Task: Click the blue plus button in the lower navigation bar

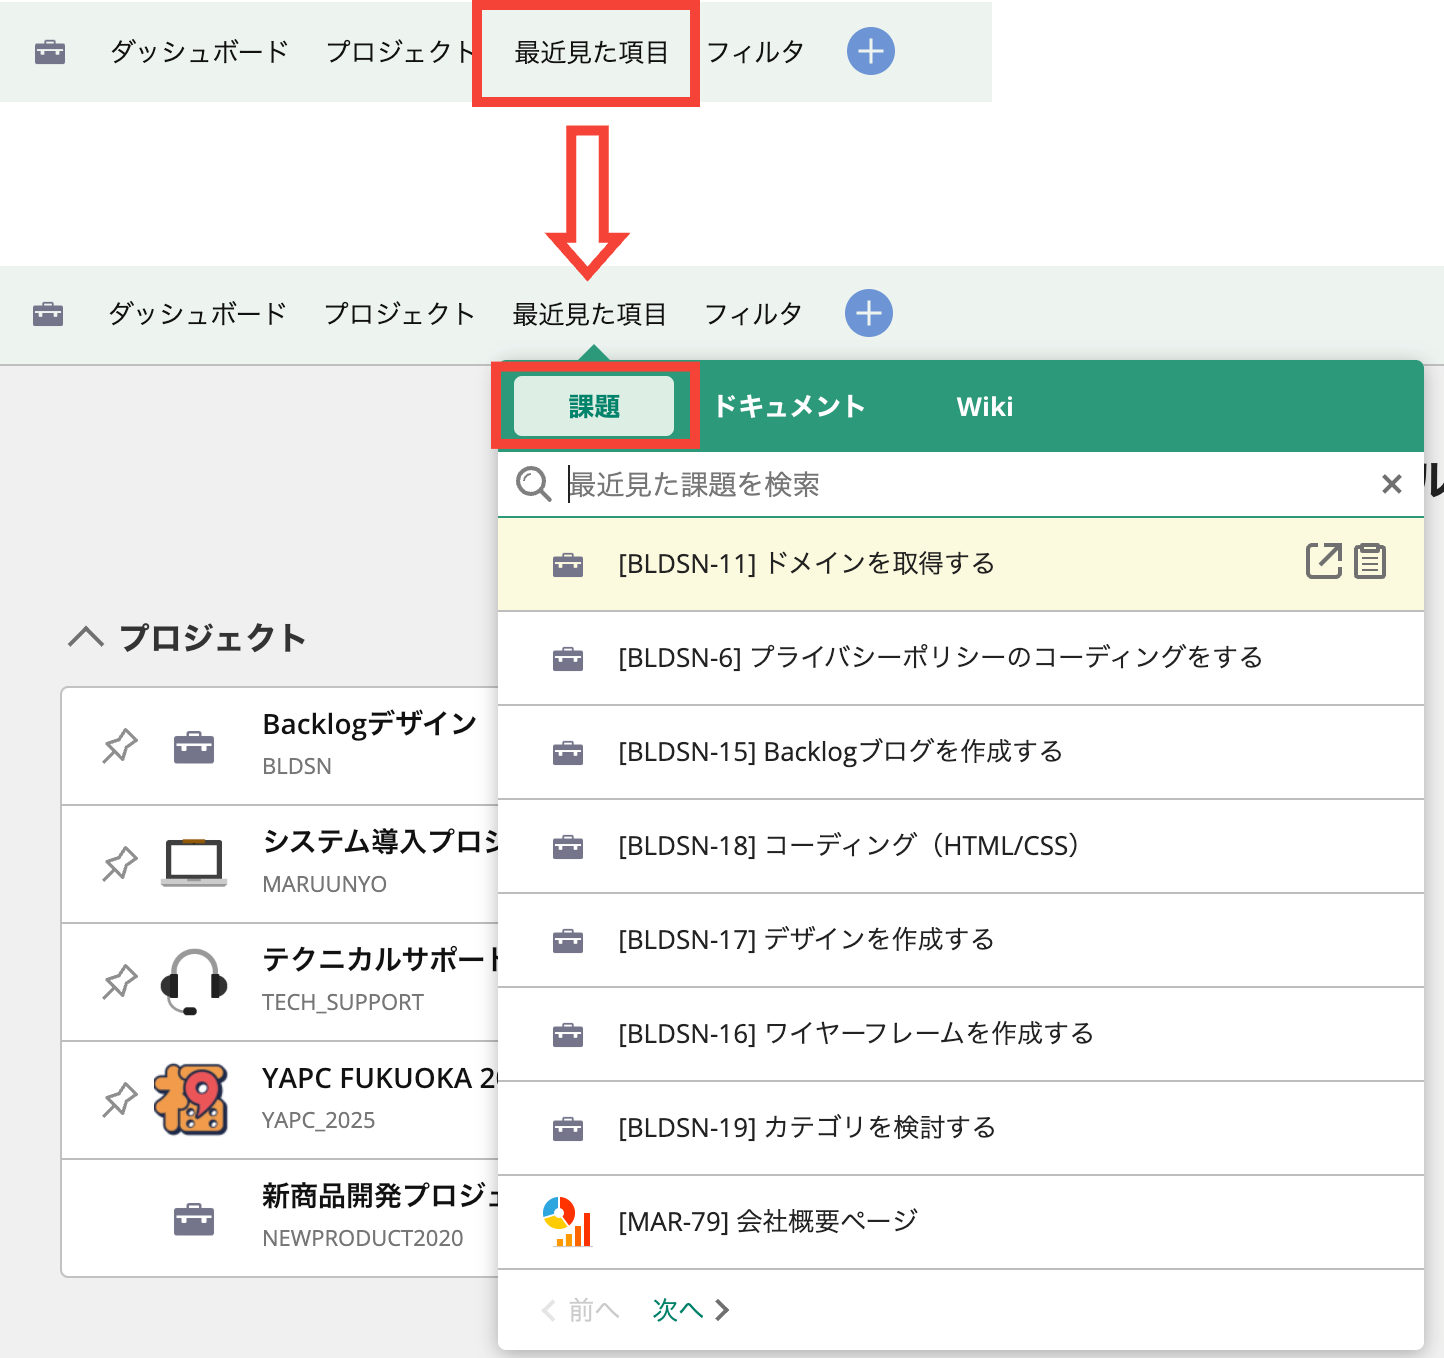Action: 869,313
